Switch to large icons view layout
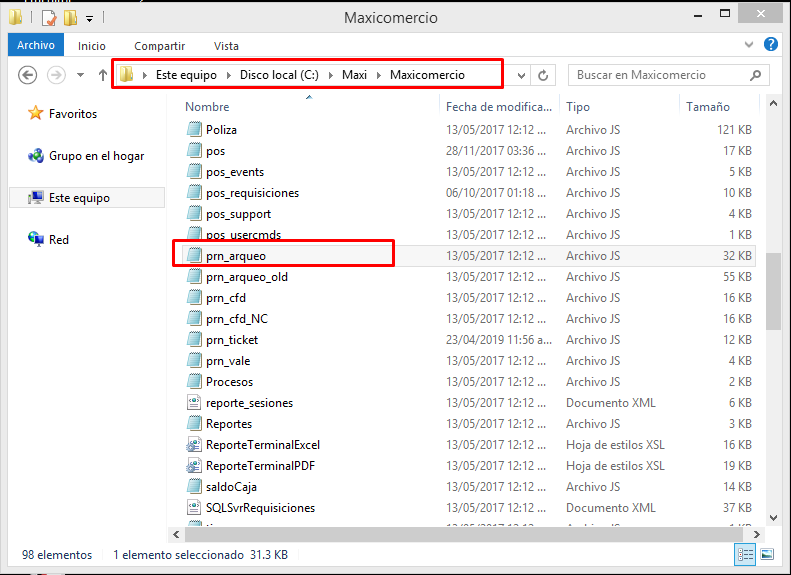Image resolution: width=791 pixels, height=575 pixels. click(767, 554)
